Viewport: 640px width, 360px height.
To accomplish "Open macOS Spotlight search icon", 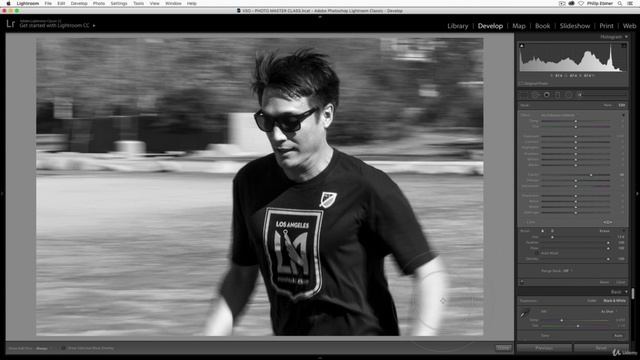I will (x=620, y=3).
